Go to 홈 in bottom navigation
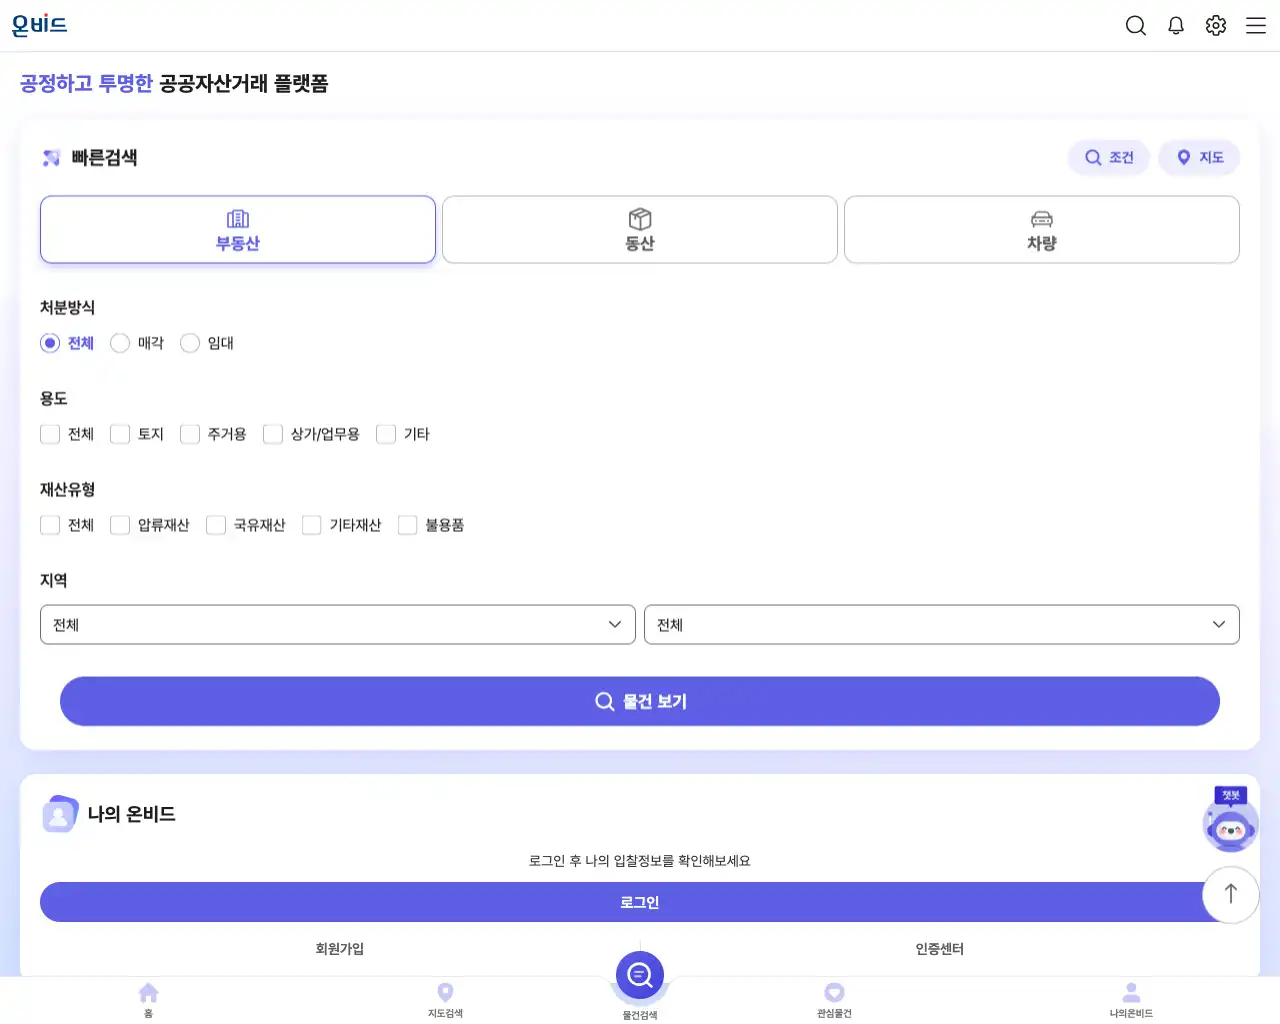The image size is (1280, 1024). 148,1000
